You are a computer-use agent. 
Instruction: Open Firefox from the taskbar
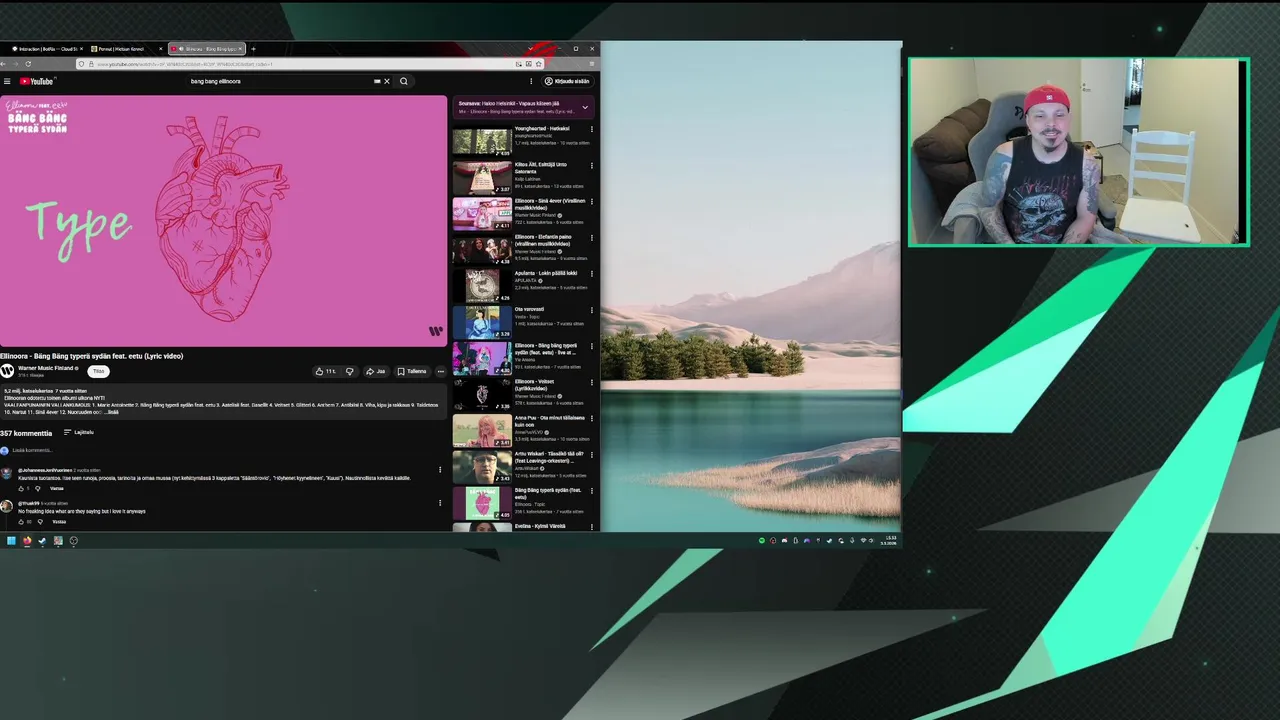(27, 541)
